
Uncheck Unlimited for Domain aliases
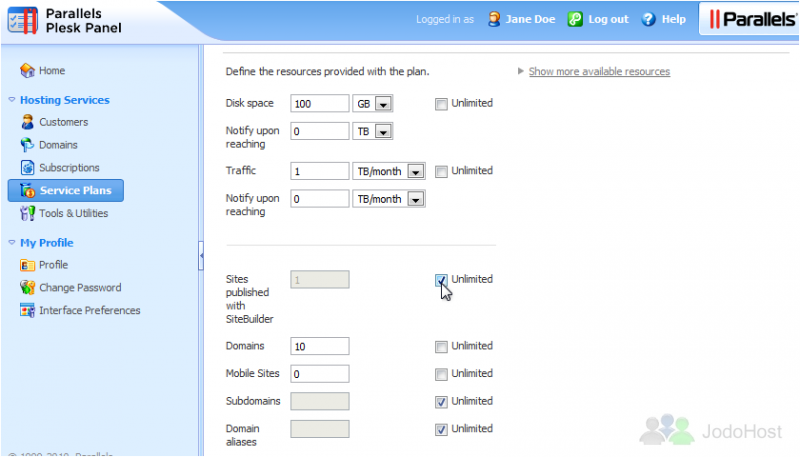[441, 429]
